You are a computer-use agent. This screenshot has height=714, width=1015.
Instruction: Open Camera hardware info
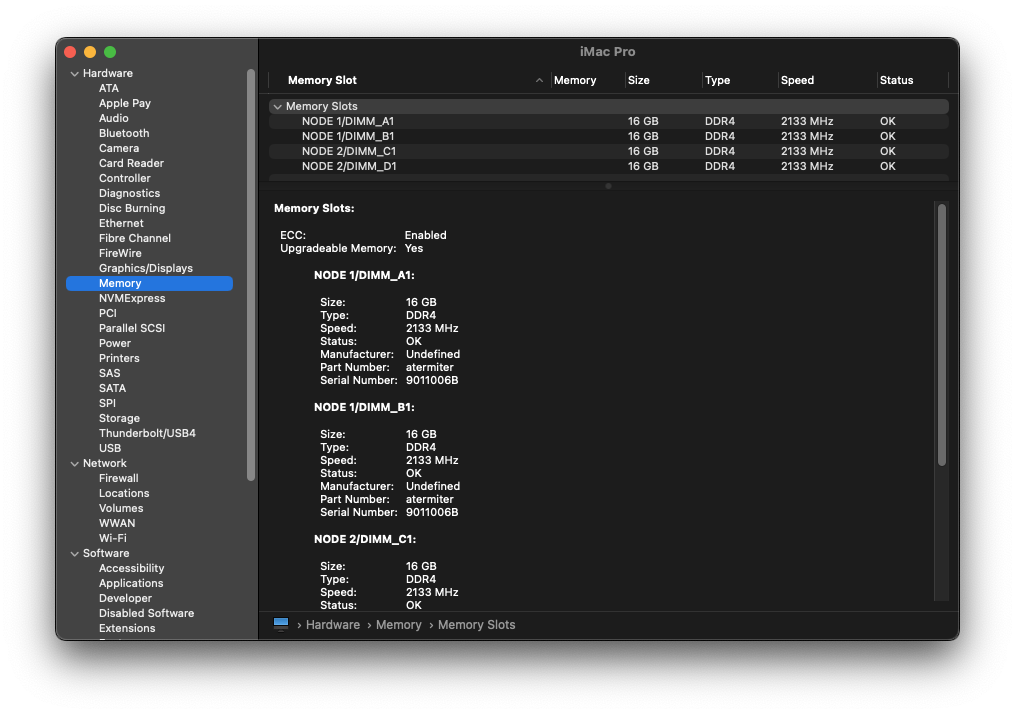click(x=119, y=148)
